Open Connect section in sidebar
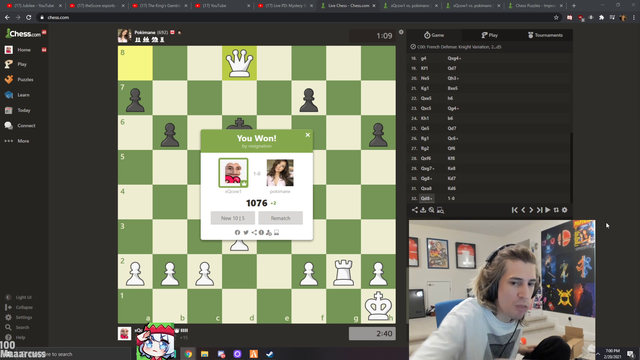This screenshot has width=640, height=360. click(x=26, y=126)
